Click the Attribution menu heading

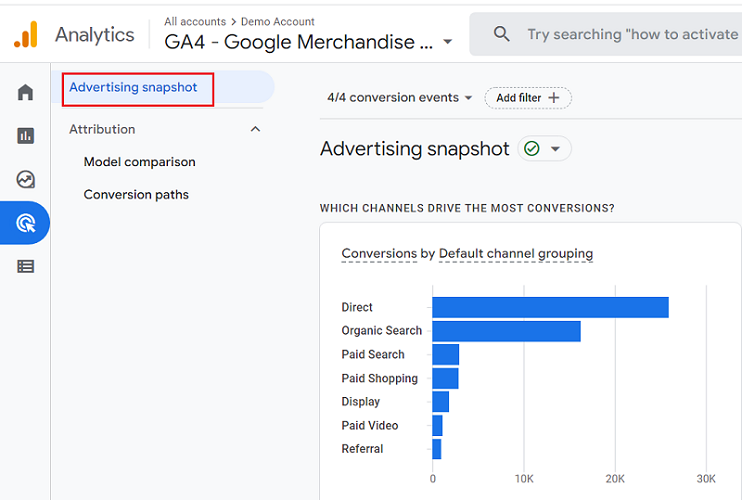[x=102, y=129]
